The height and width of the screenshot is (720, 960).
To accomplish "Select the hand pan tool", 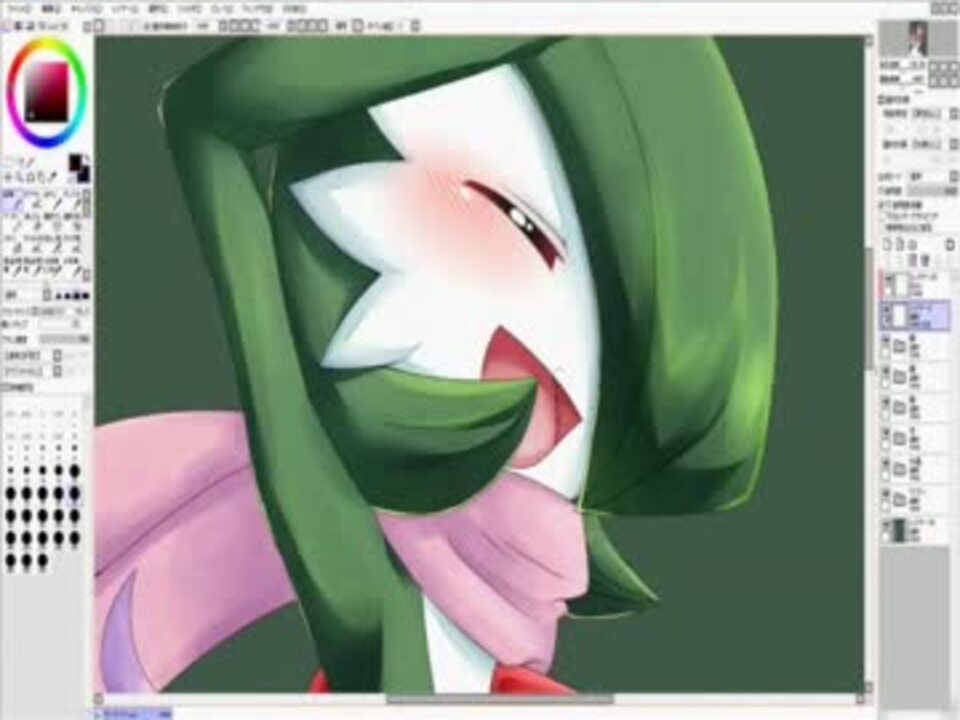I will pos(41,177).
